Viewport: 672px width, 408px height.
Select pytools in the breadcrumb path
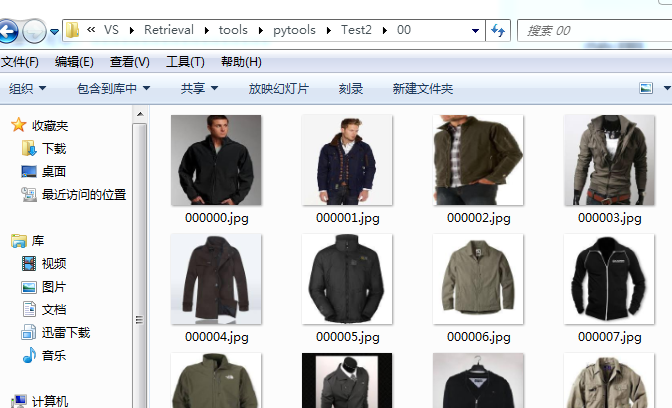294,30
